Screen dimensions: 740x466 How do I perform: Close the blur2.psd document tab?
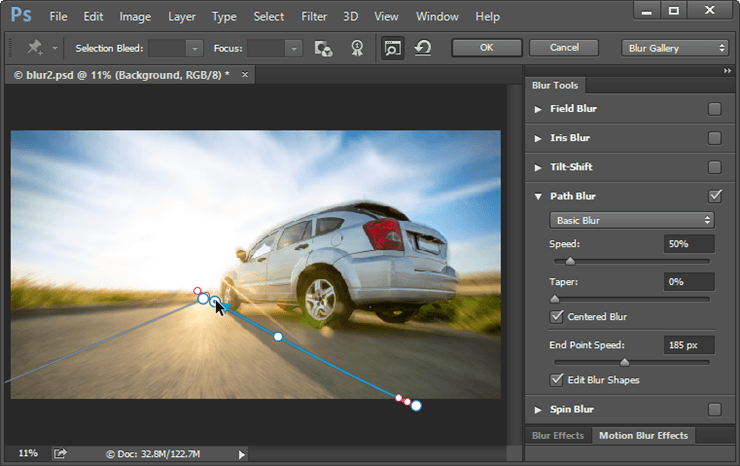coord(244,74)
